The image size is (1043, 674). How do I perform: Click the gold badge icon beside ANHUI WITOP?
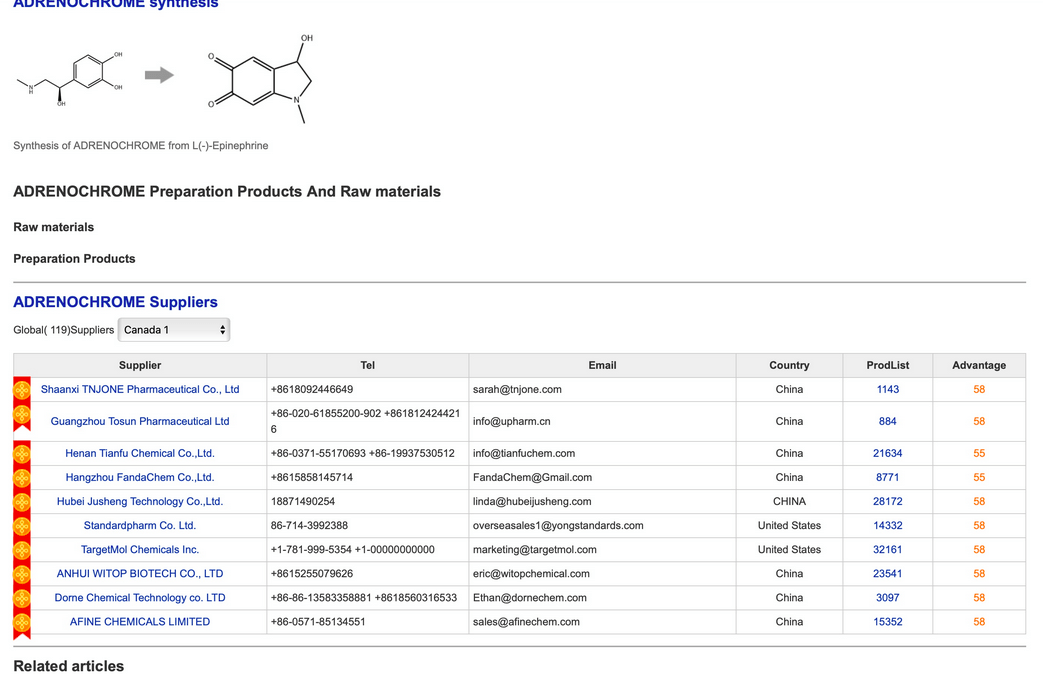pos(22,574)
